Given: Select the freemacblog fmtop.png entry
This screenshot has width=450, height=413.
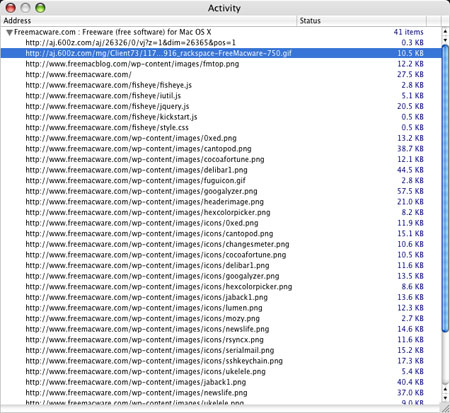Looking at the screenshot, I should (221, 64).
